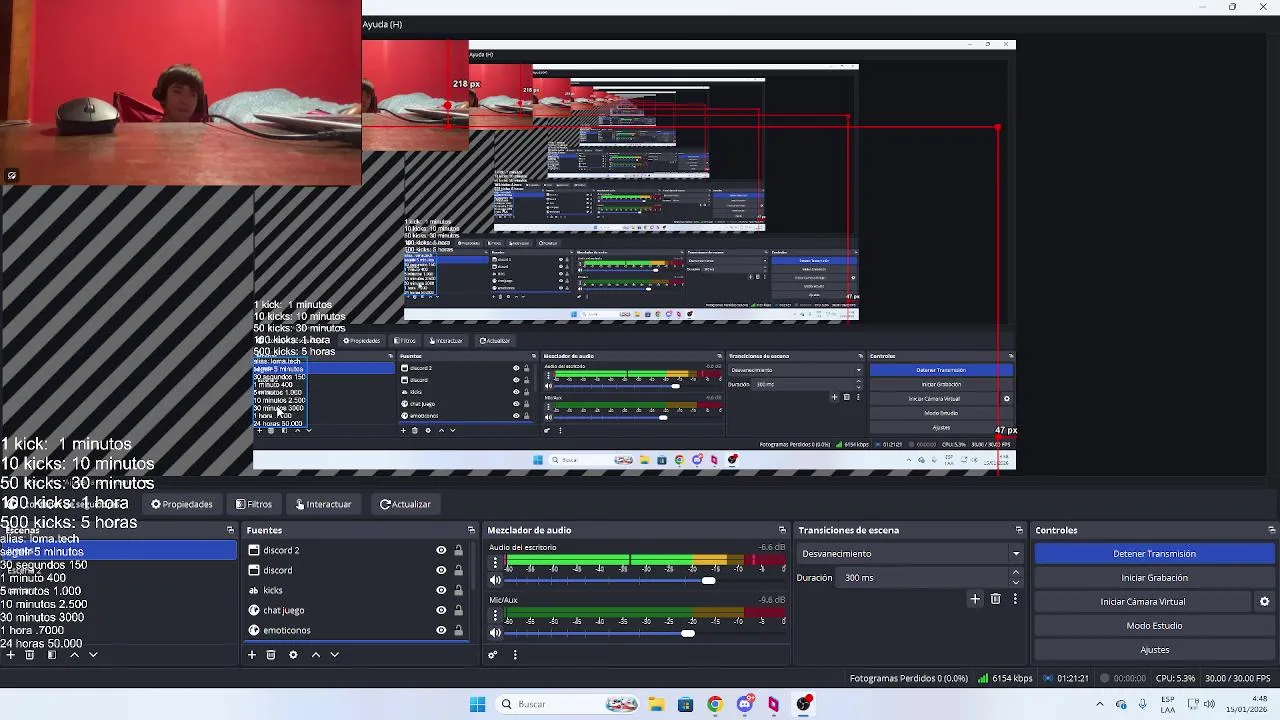Open scene filters icon in Escenas toolbar

coord(51,655)
